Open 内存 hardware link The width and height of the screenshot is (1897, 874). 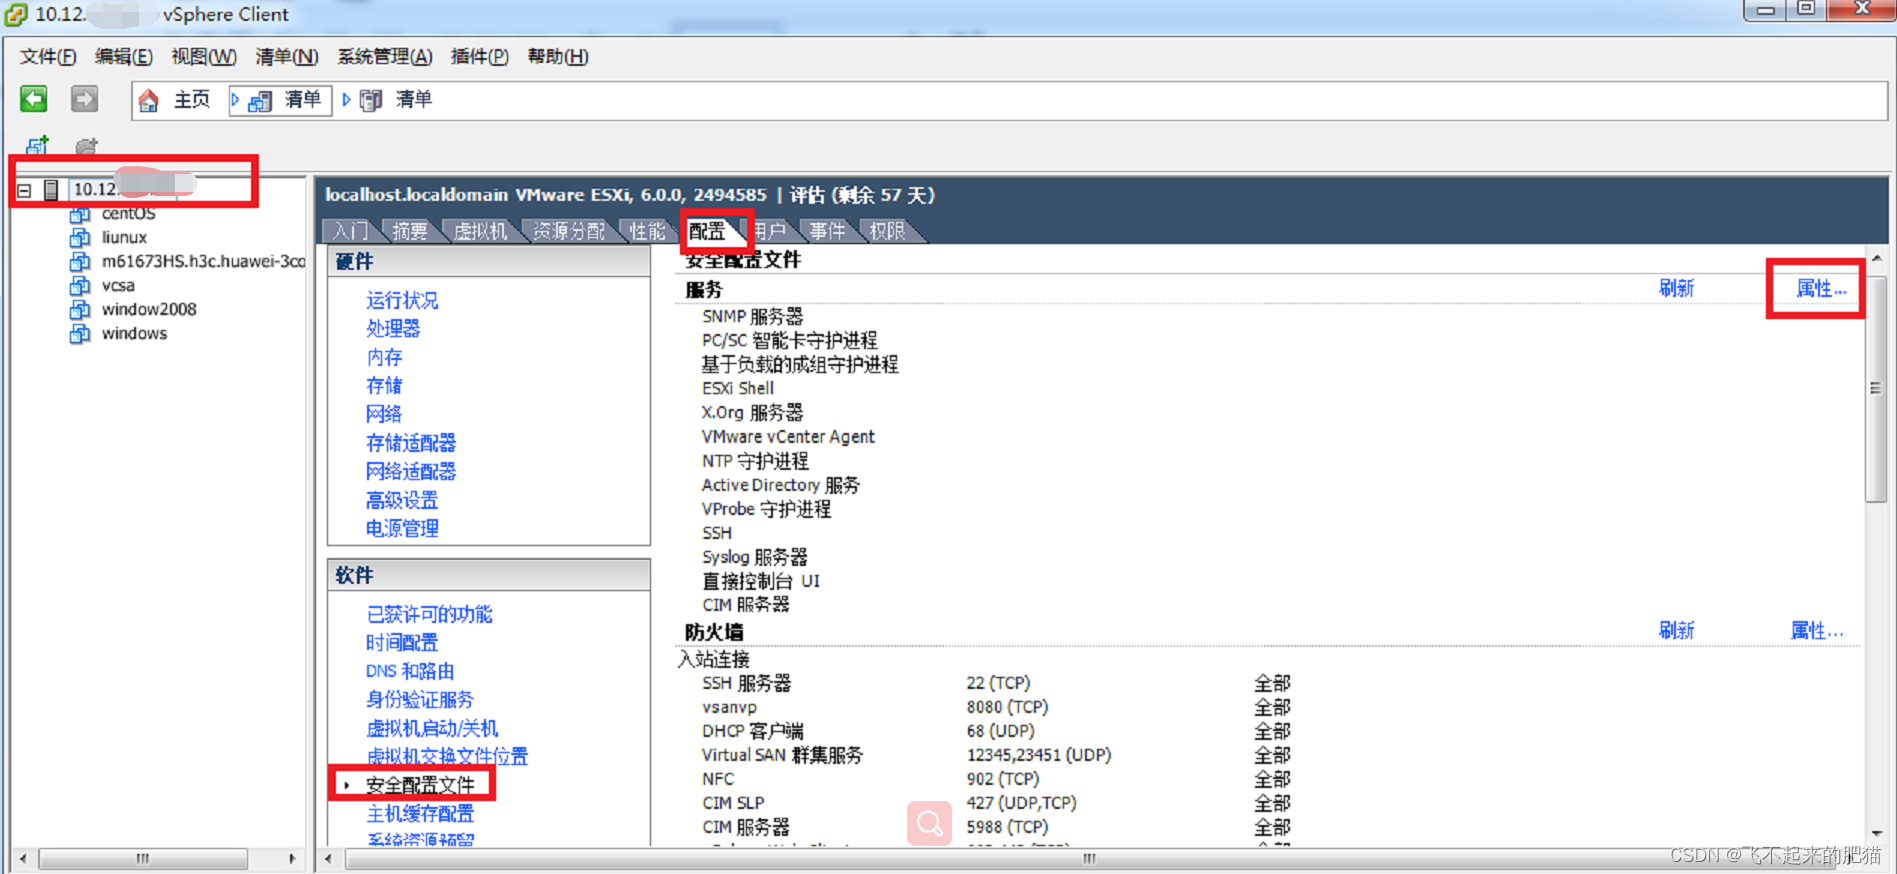pyautogui.click(x=384, y=357)
